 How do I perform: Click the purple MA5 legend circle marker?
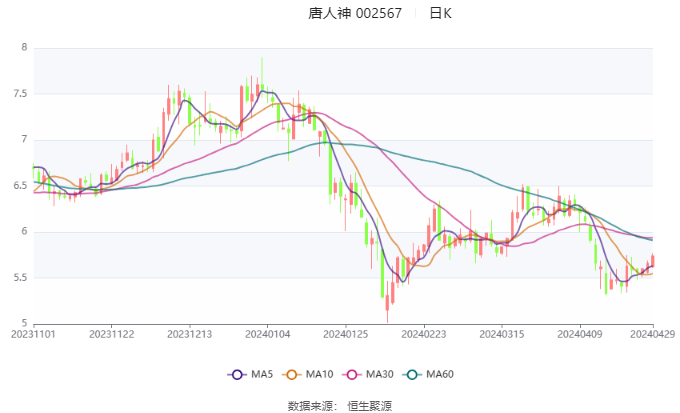coord(237,374)
